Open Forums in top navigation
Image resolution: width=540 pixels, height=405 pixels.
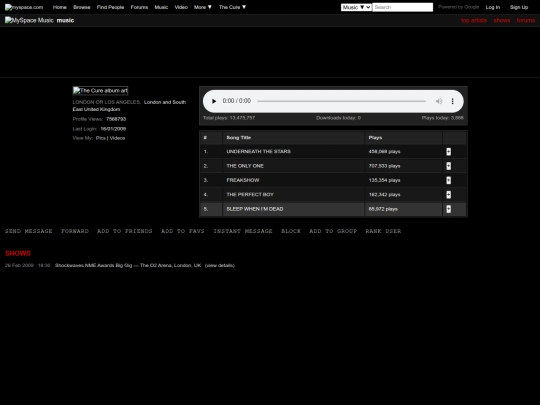coord(139,7)
